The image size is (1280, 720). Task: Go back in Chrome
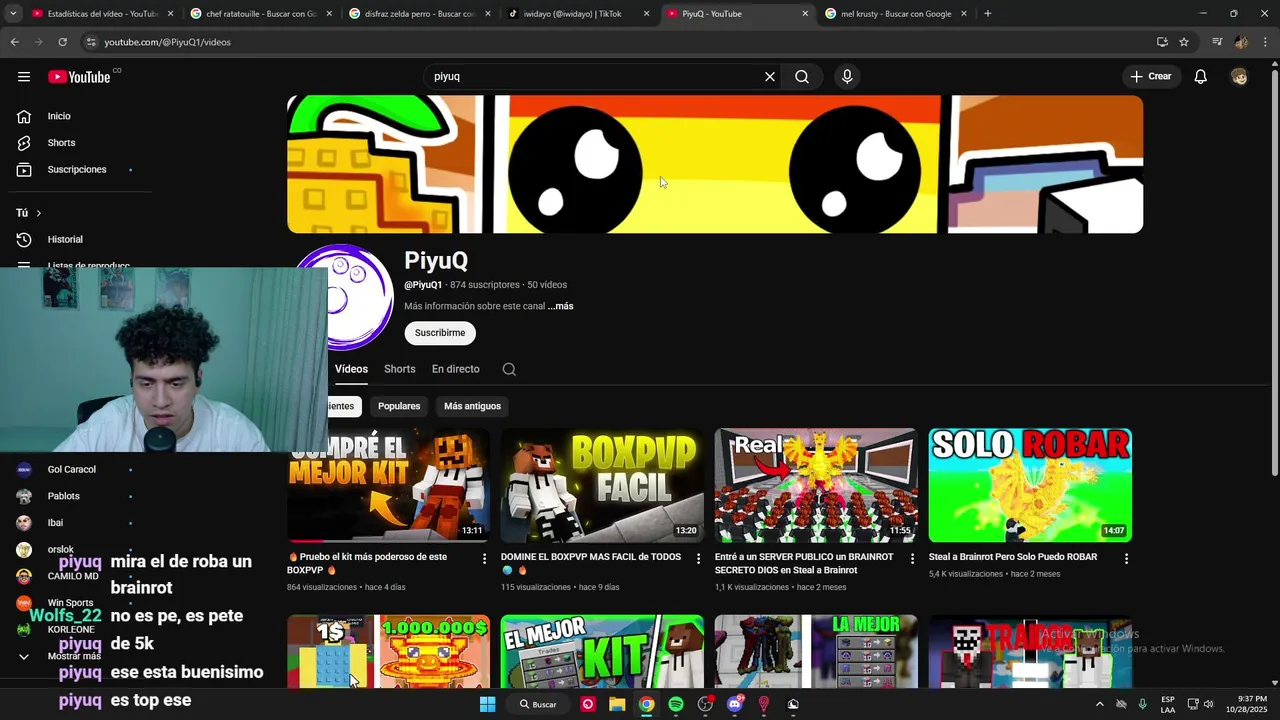pyautogui.click(x=14, y=42)
